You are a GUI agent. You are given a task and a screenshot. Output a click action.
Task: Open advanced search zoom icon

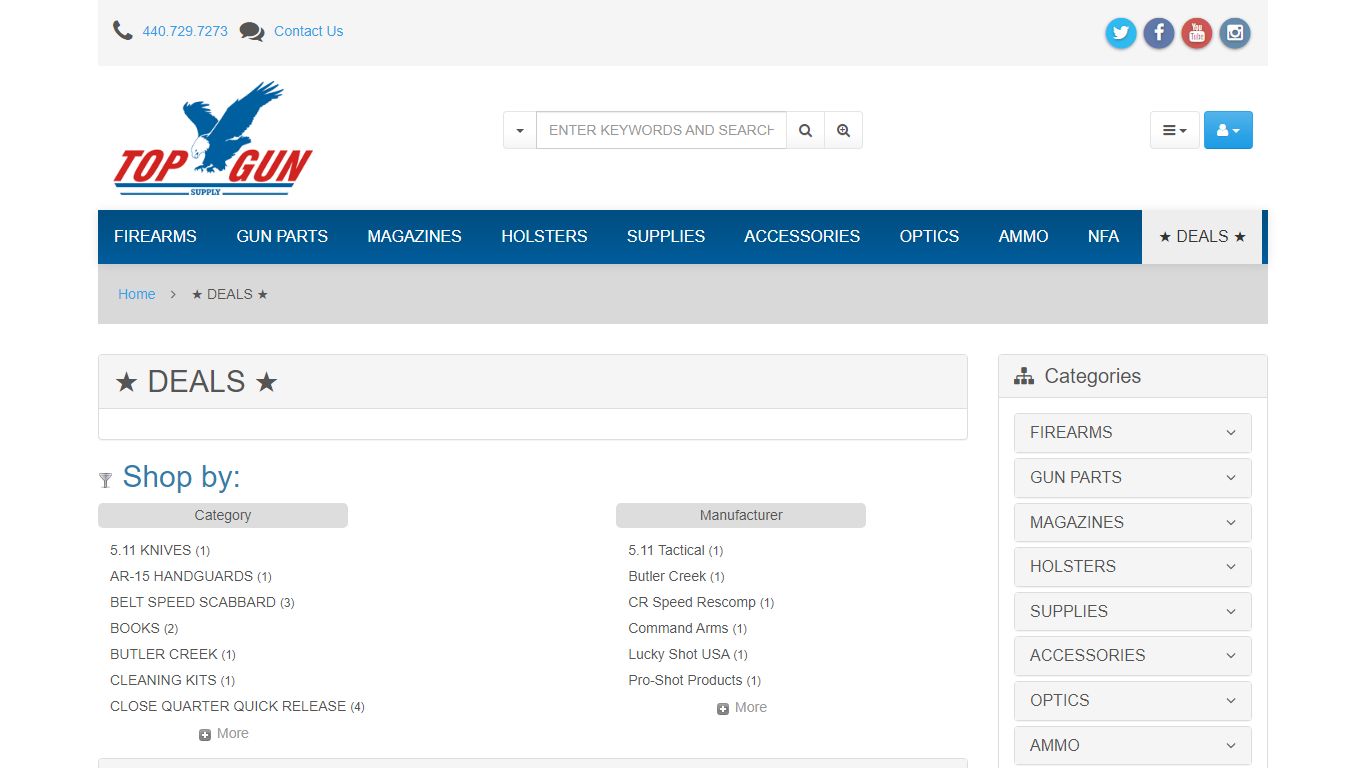[x=844, y=130]
